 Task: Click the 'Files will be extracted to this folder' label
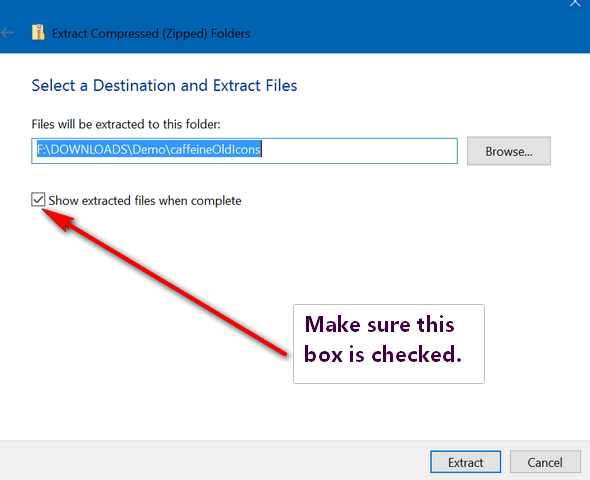pos(126,124)
